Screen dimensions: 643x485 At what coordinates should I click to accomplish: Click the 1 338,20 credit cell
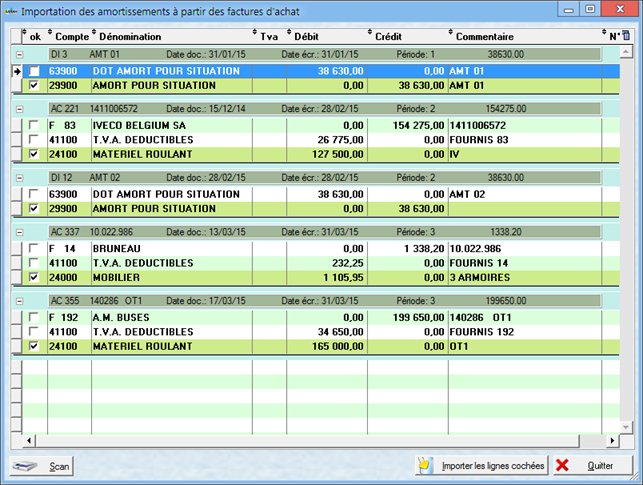(408, 248)
